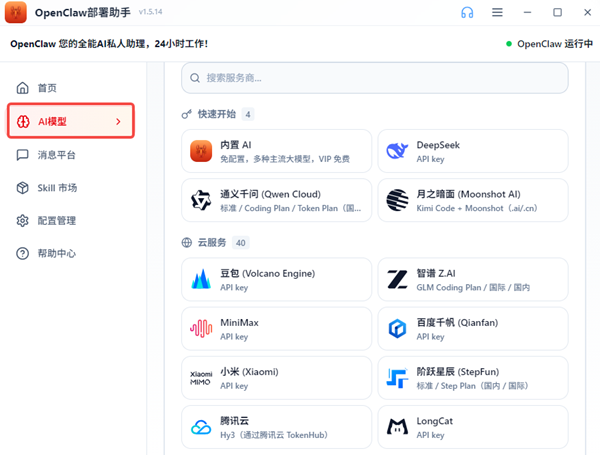Select the 智谱 Z.AI provider
Viewport: 600px width, 455px height.
click(473, 279)
